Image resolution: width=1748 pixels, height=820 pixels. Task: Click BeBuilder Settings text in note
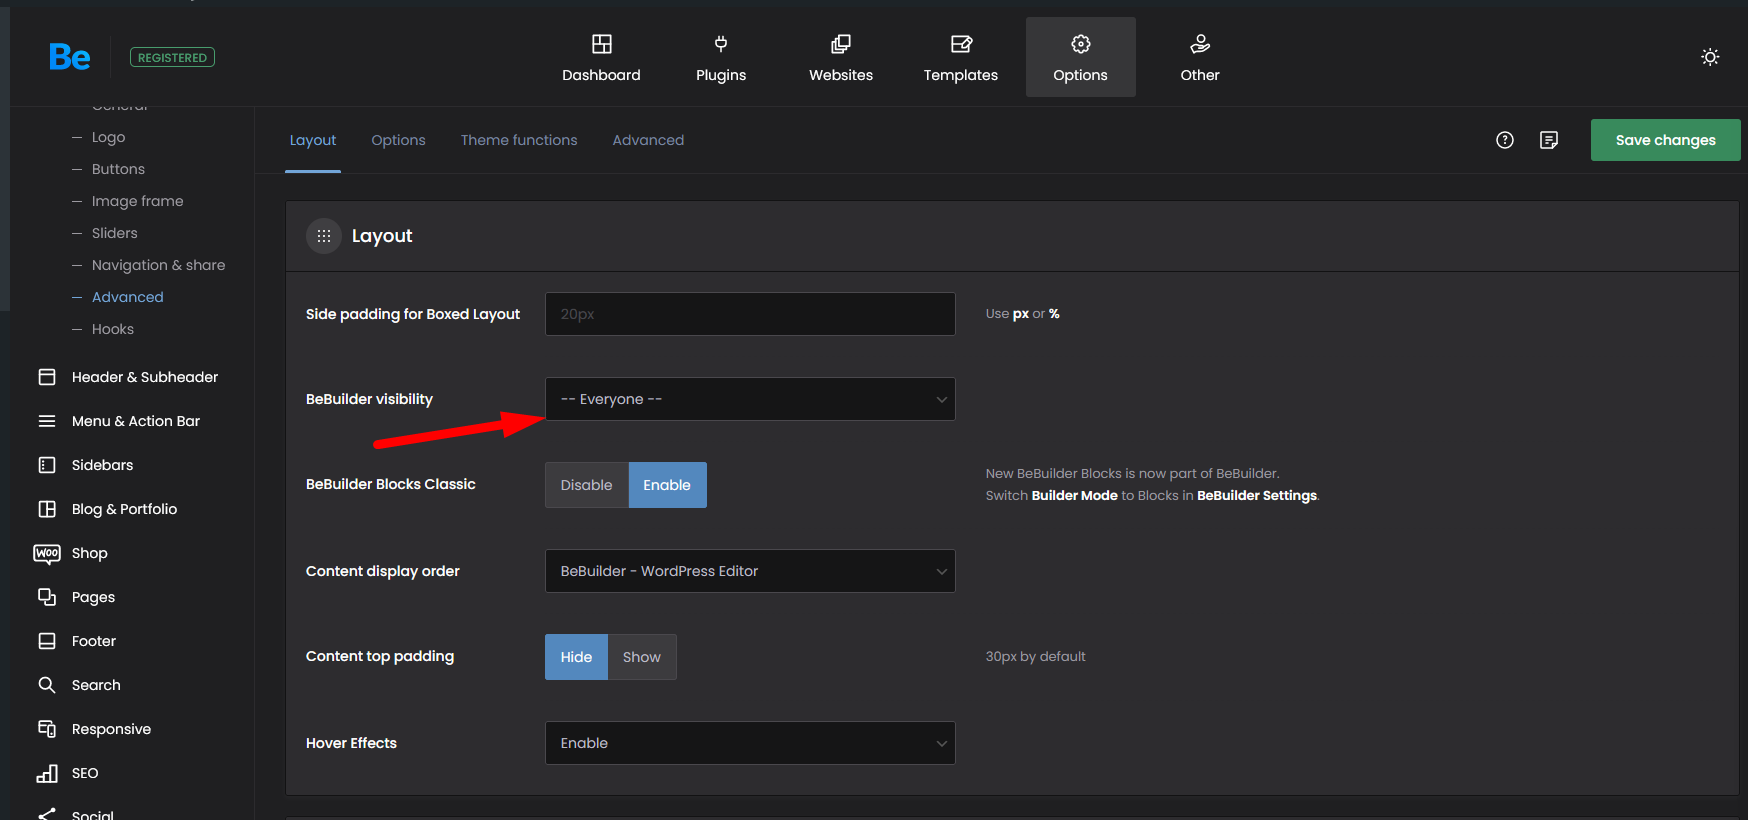(x=1257, y=495)
